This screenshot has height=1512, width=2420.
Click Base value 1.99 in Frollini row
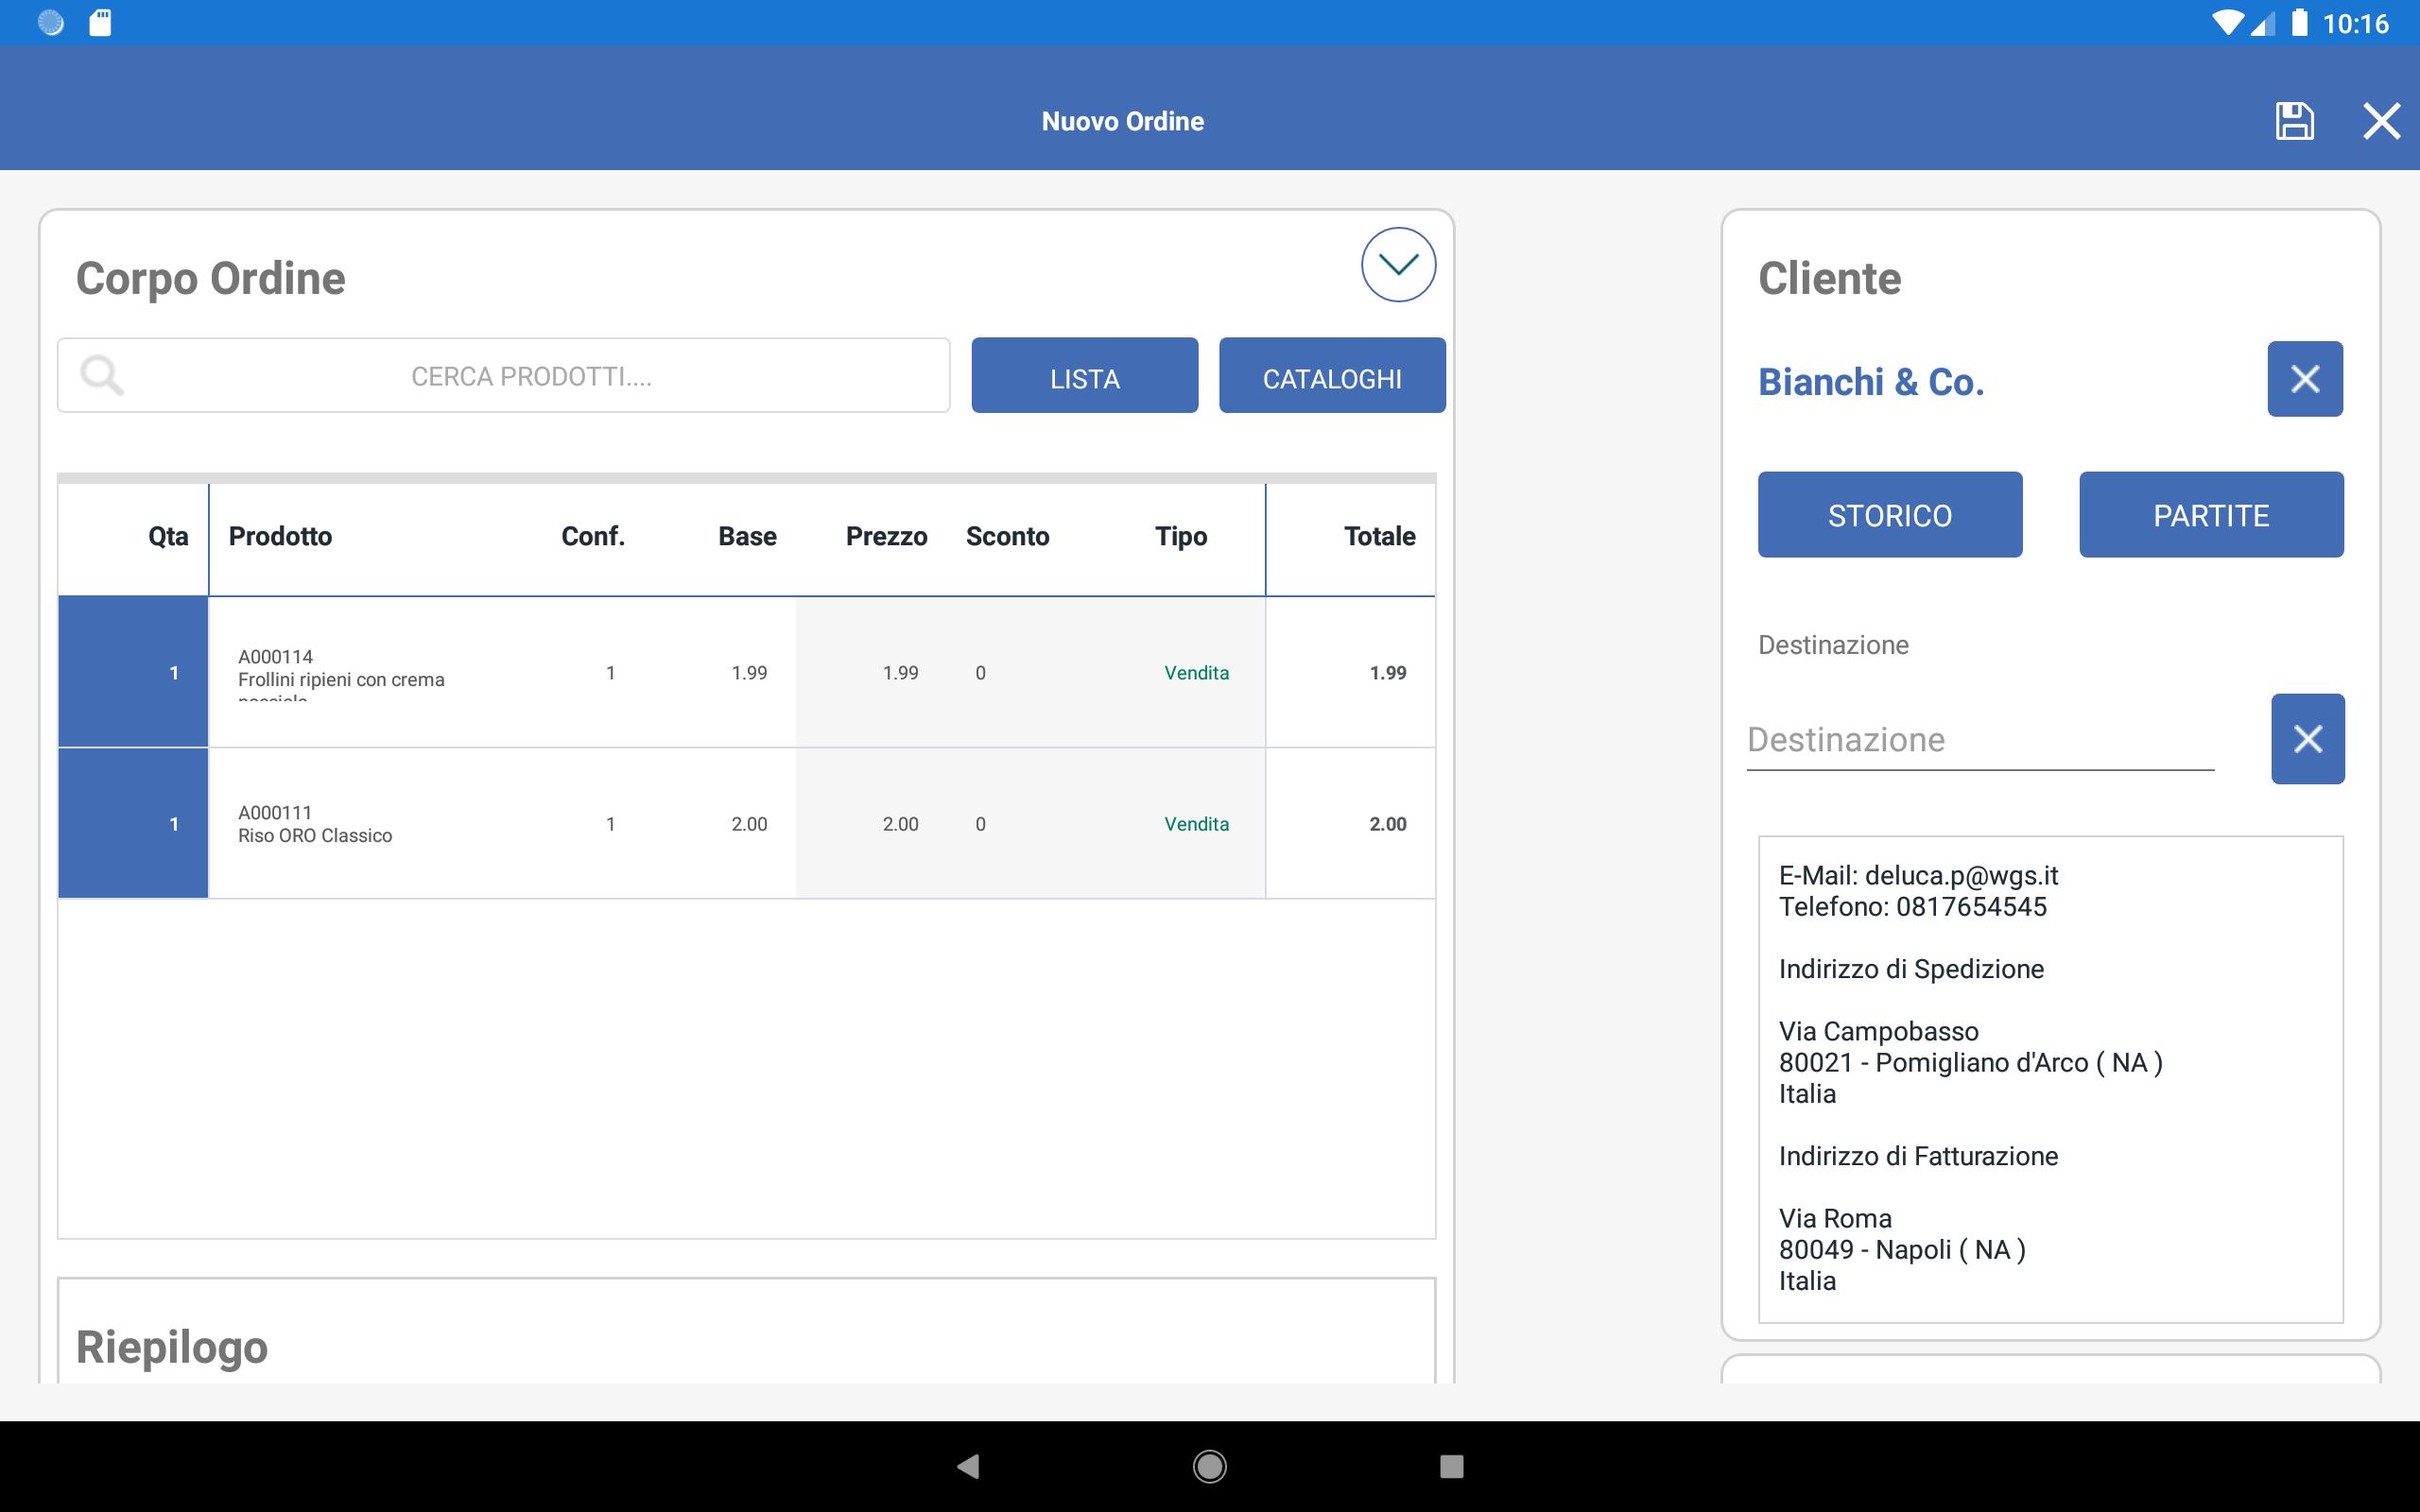(749, 673)
